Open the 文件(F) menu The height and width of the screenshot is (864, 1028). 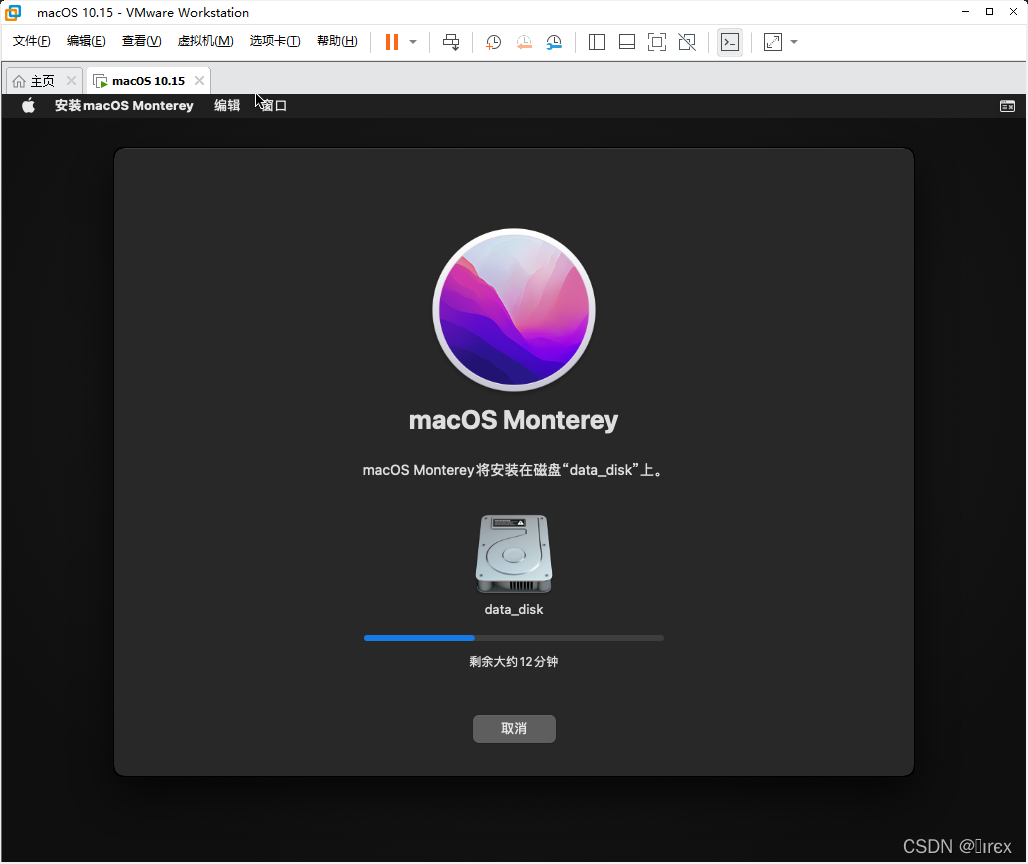[x=31, y=41]
